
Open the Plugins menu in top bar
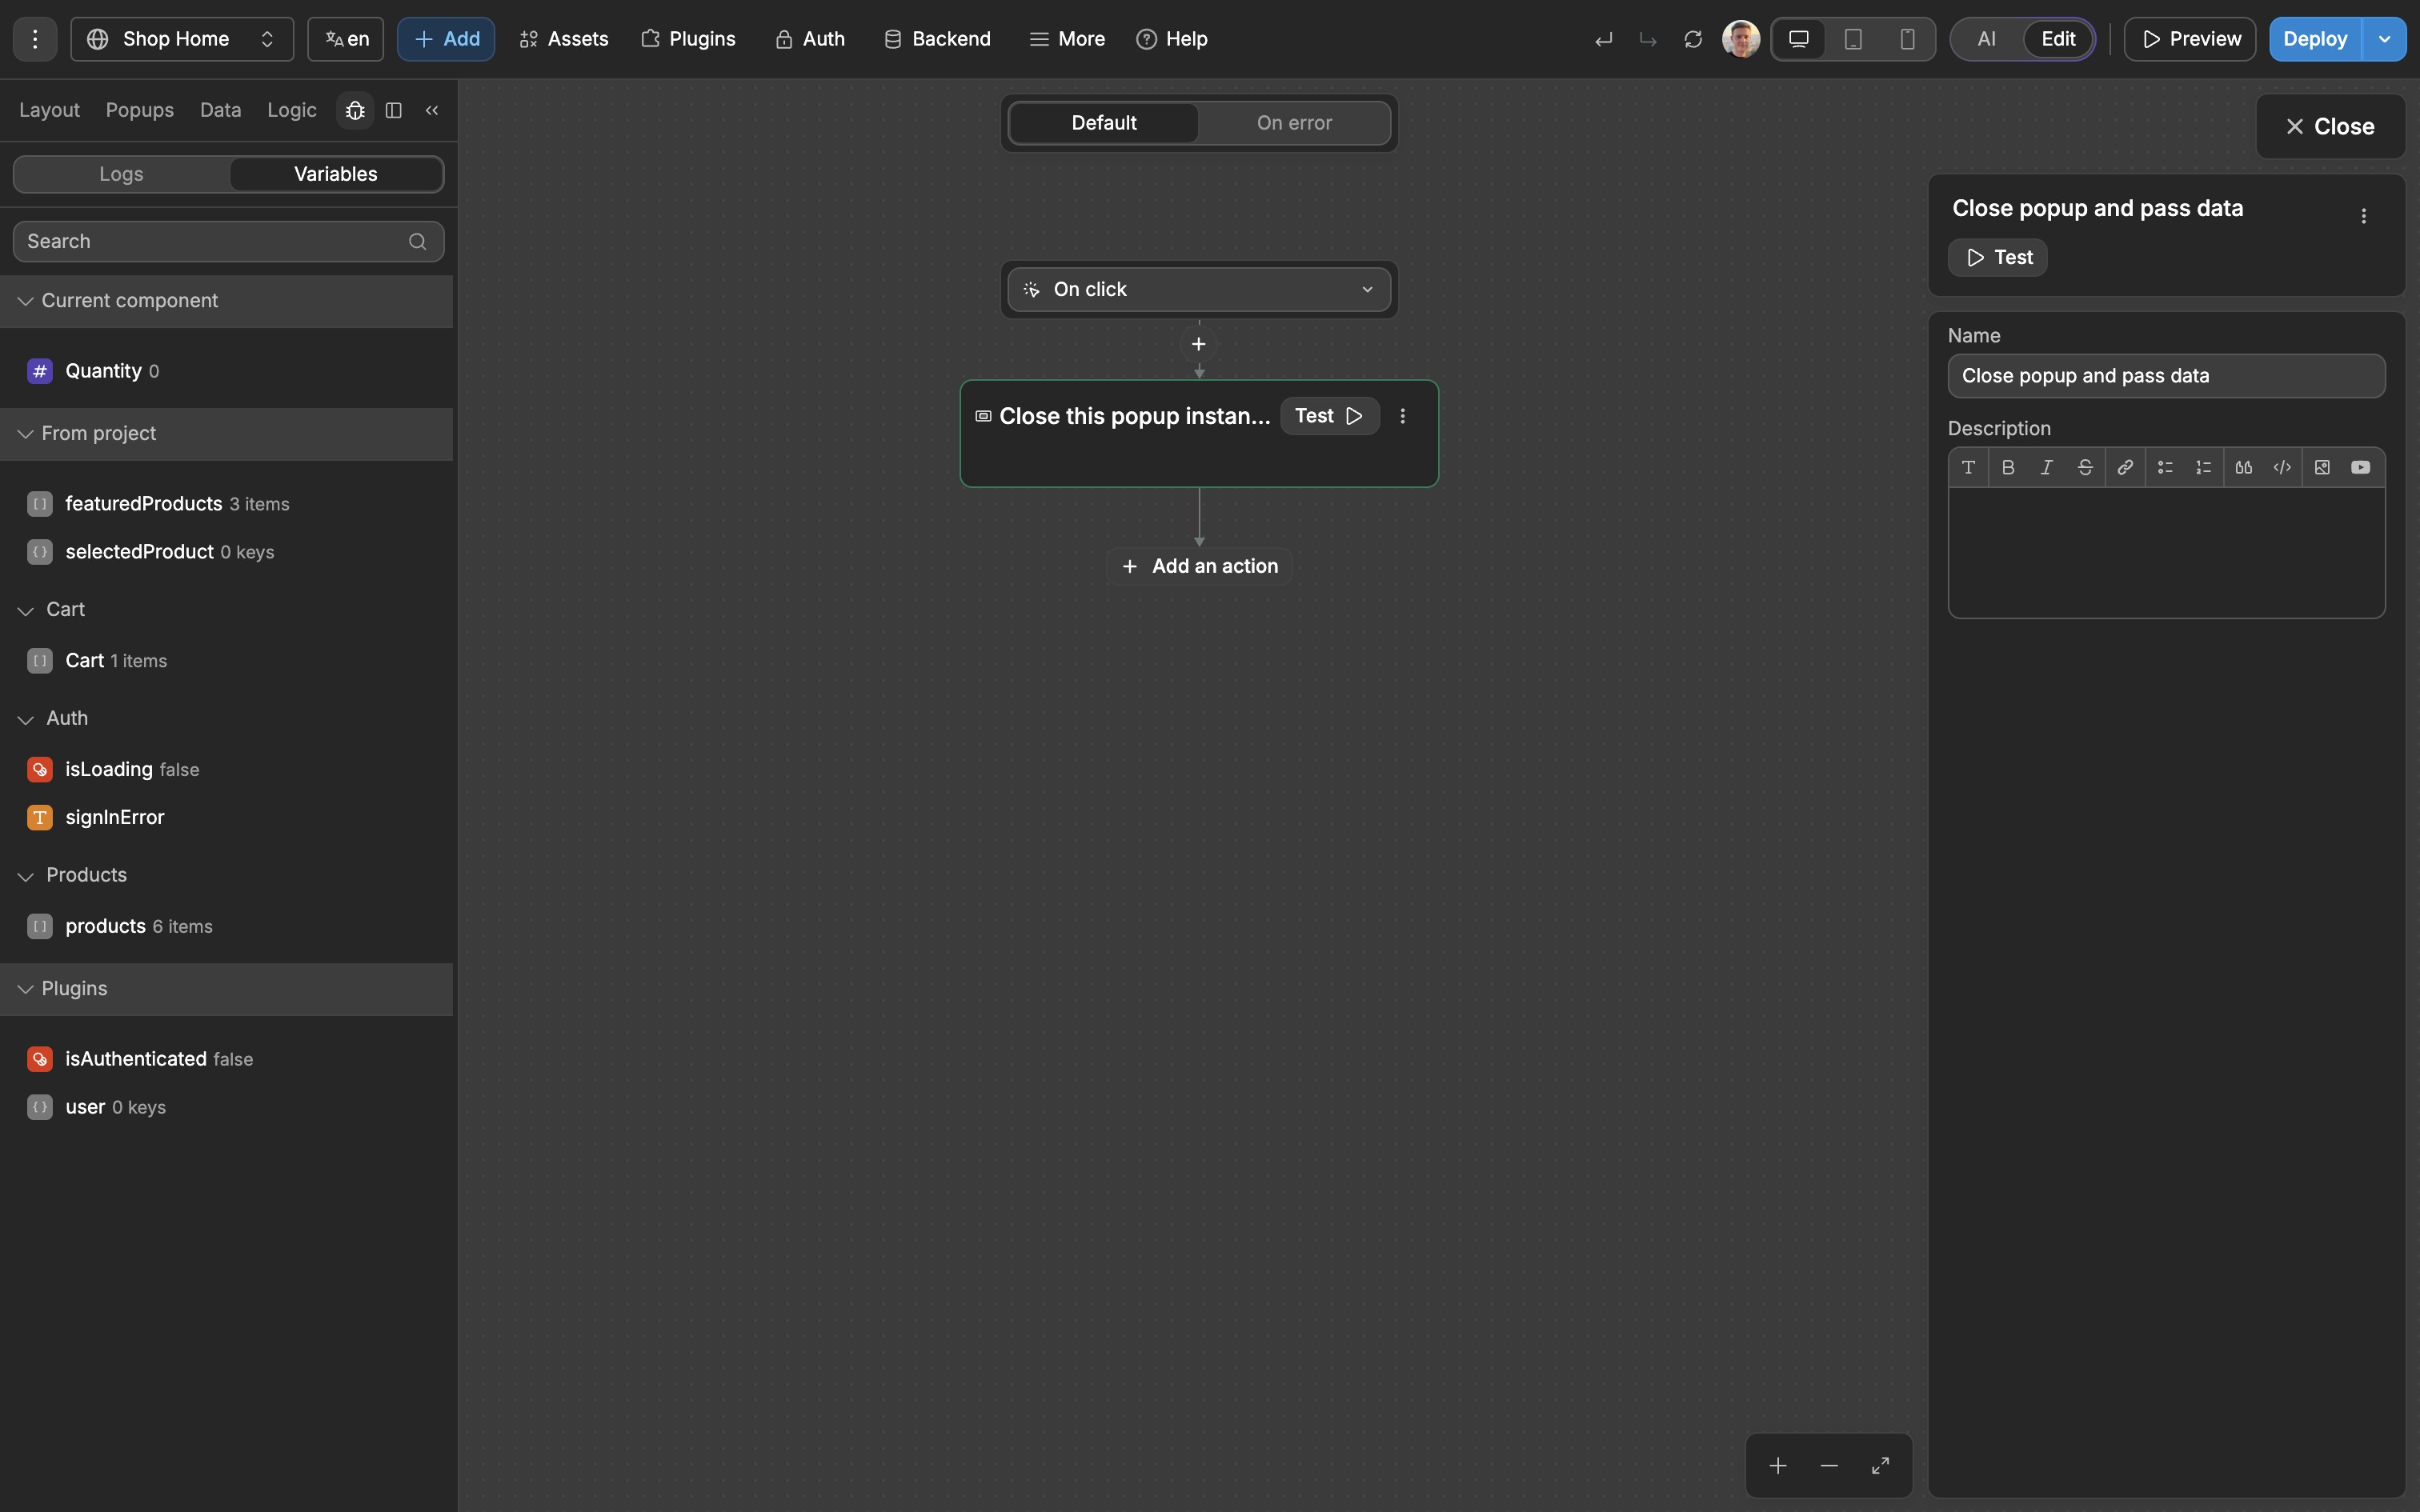pos(688,39)
